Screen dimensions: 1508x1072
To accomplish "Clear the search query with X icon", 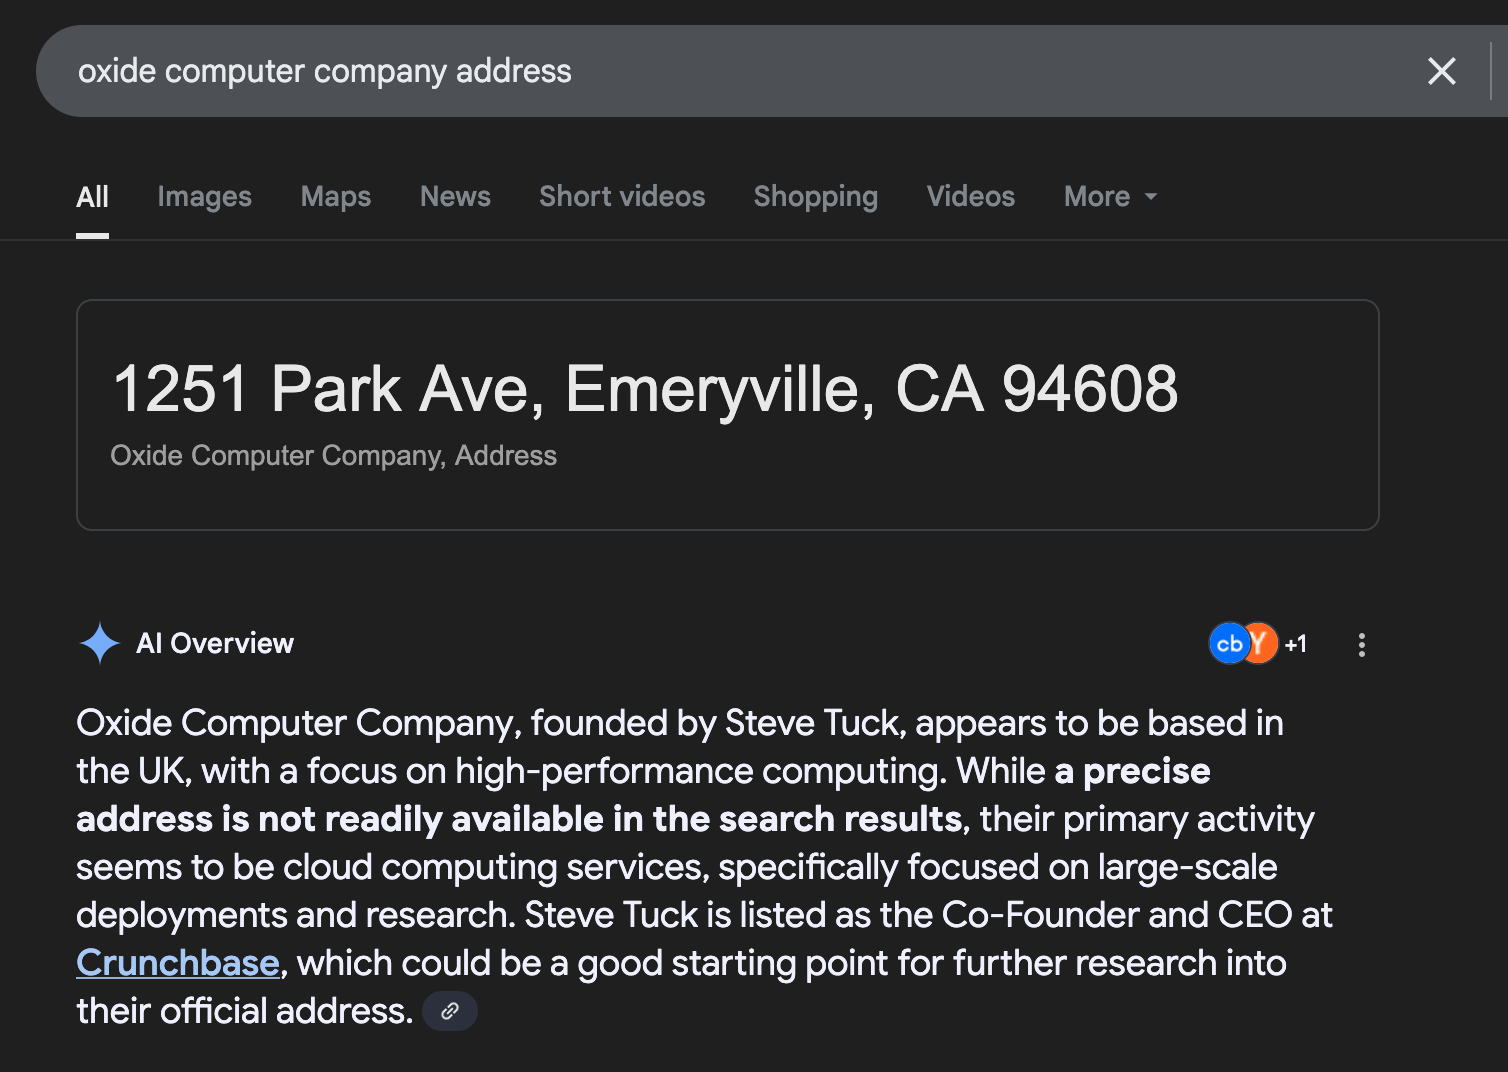I will [x=1441, y=71].
